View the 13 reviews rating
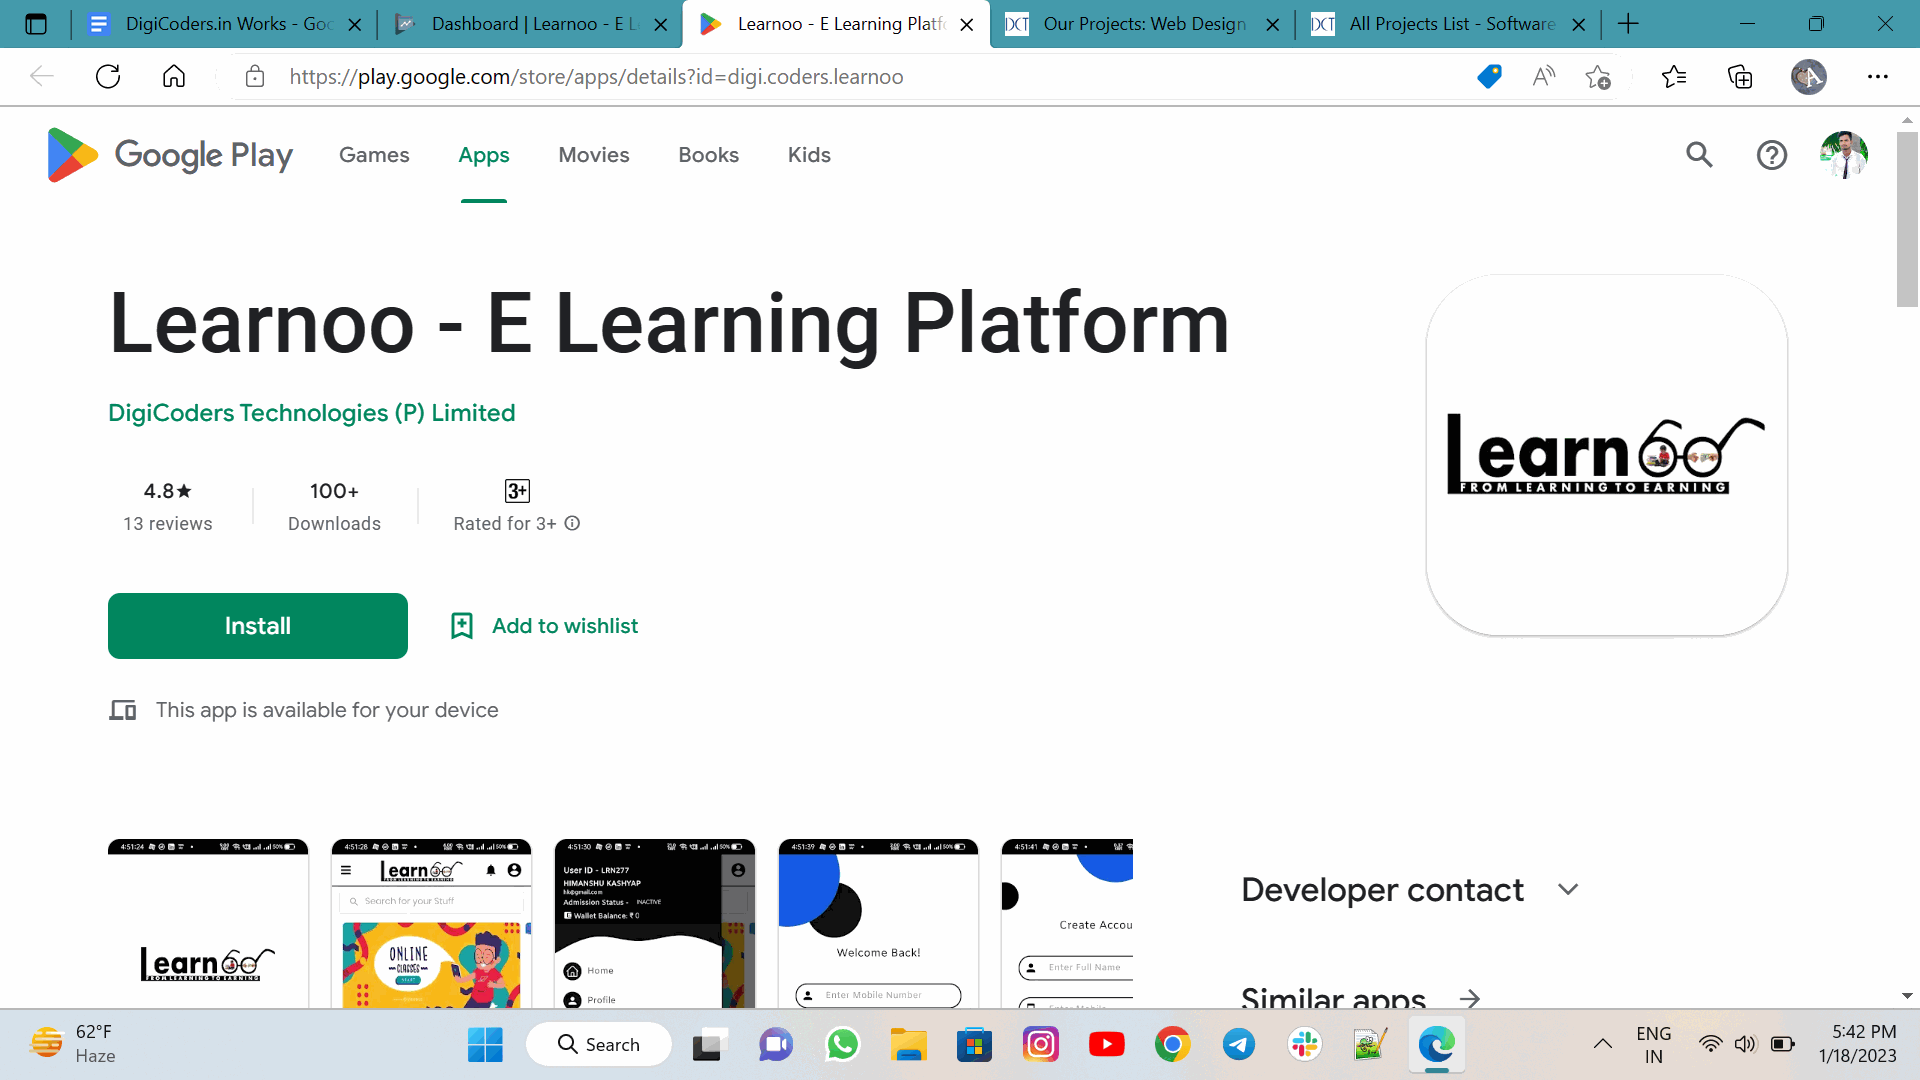 [x=168, y=506]
